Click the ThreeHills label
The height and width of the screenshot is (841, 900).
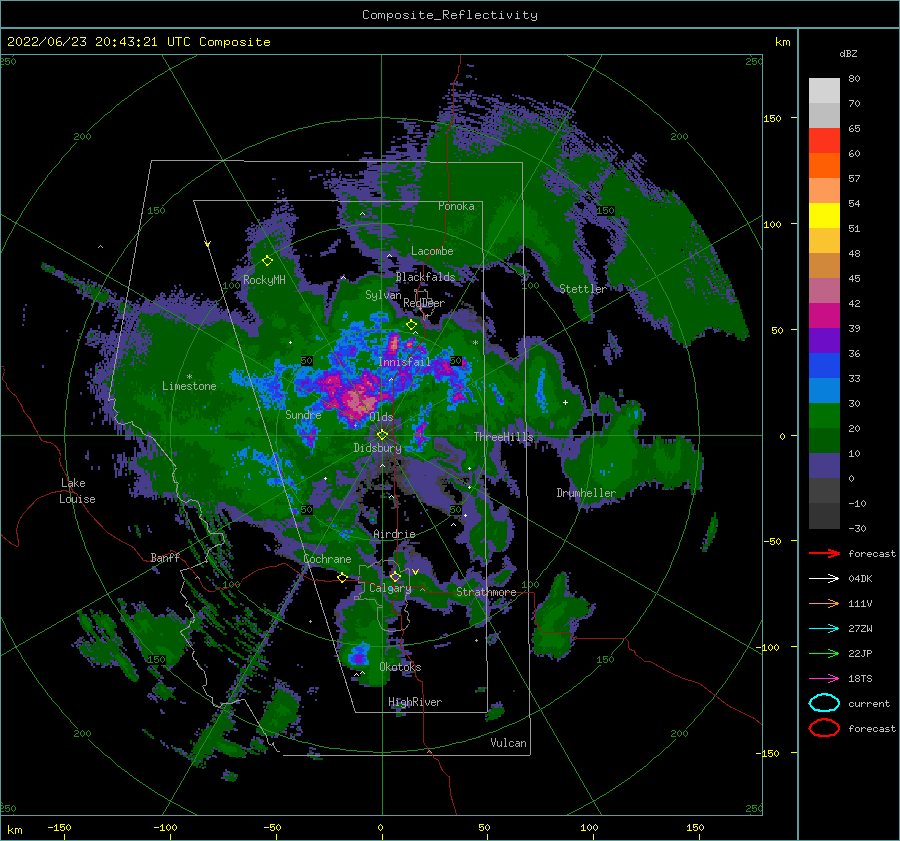(503, 437)
